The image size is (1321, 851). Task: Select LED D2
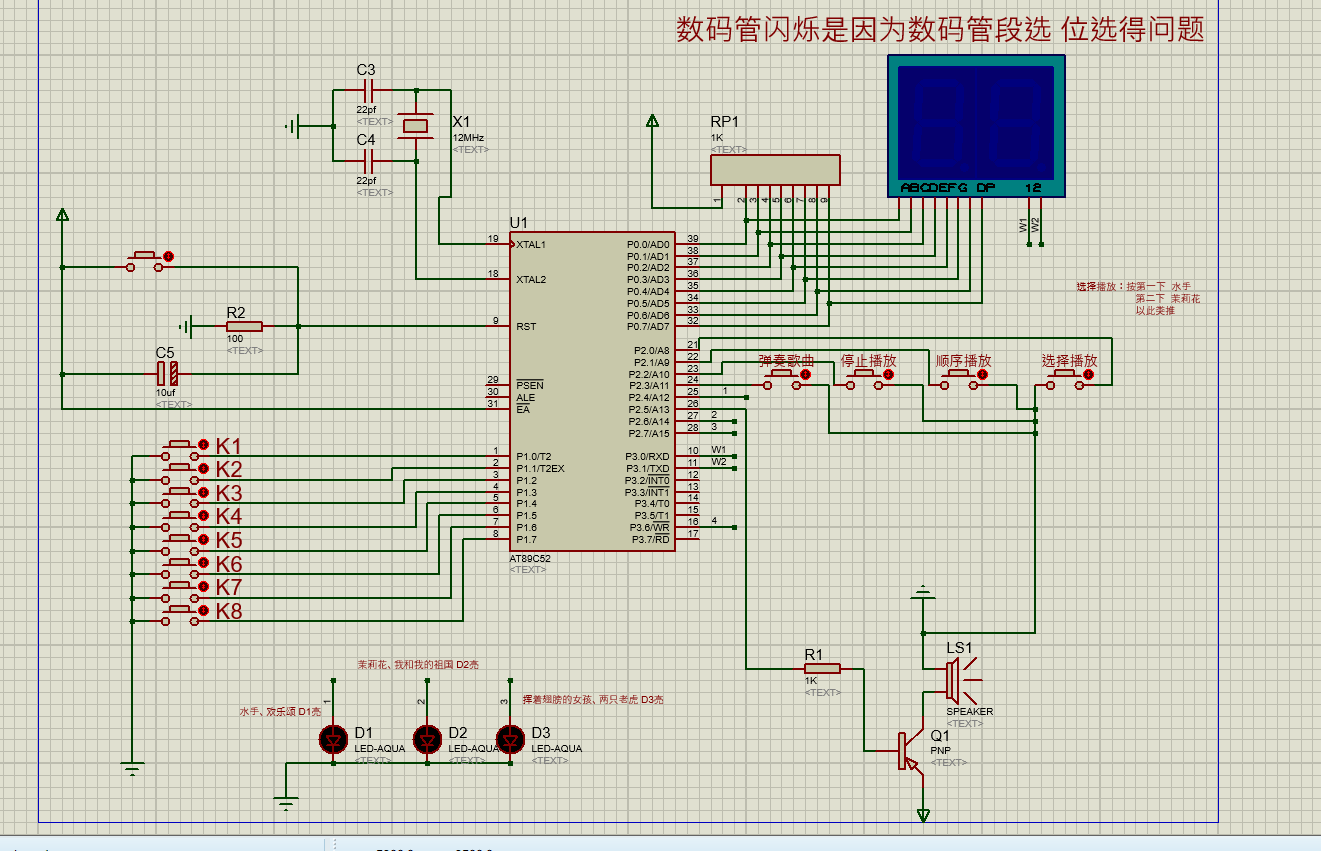(x=427, y=739)
